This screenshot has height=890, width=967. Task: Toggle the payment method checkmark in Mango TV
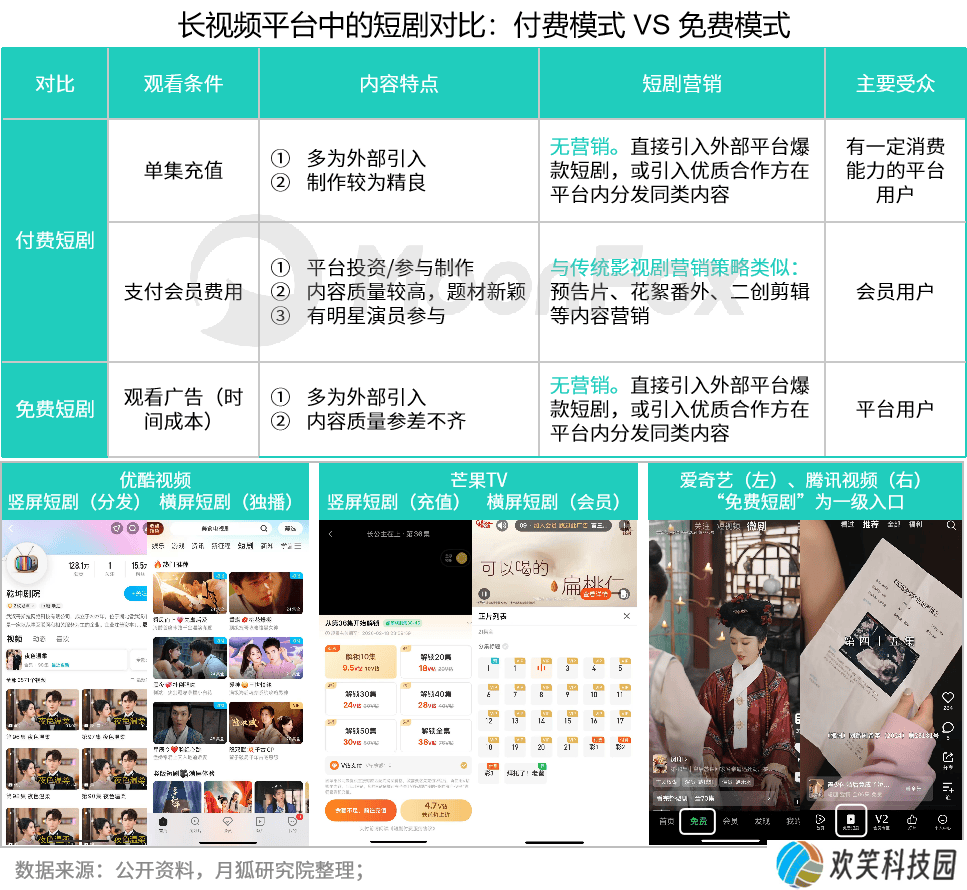pos(464,765)
